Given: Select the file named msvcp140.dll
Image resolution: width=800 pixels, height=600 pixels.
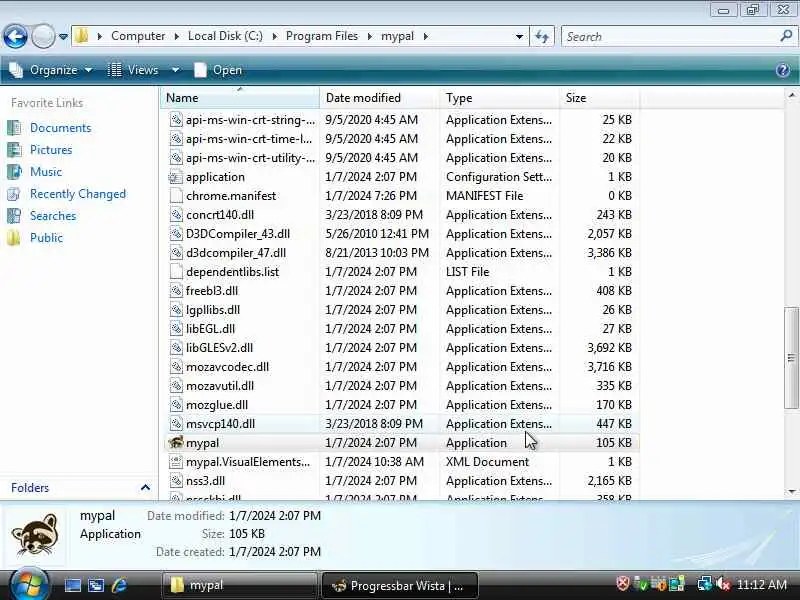Looking at the screenshot, I should [220, 423].
